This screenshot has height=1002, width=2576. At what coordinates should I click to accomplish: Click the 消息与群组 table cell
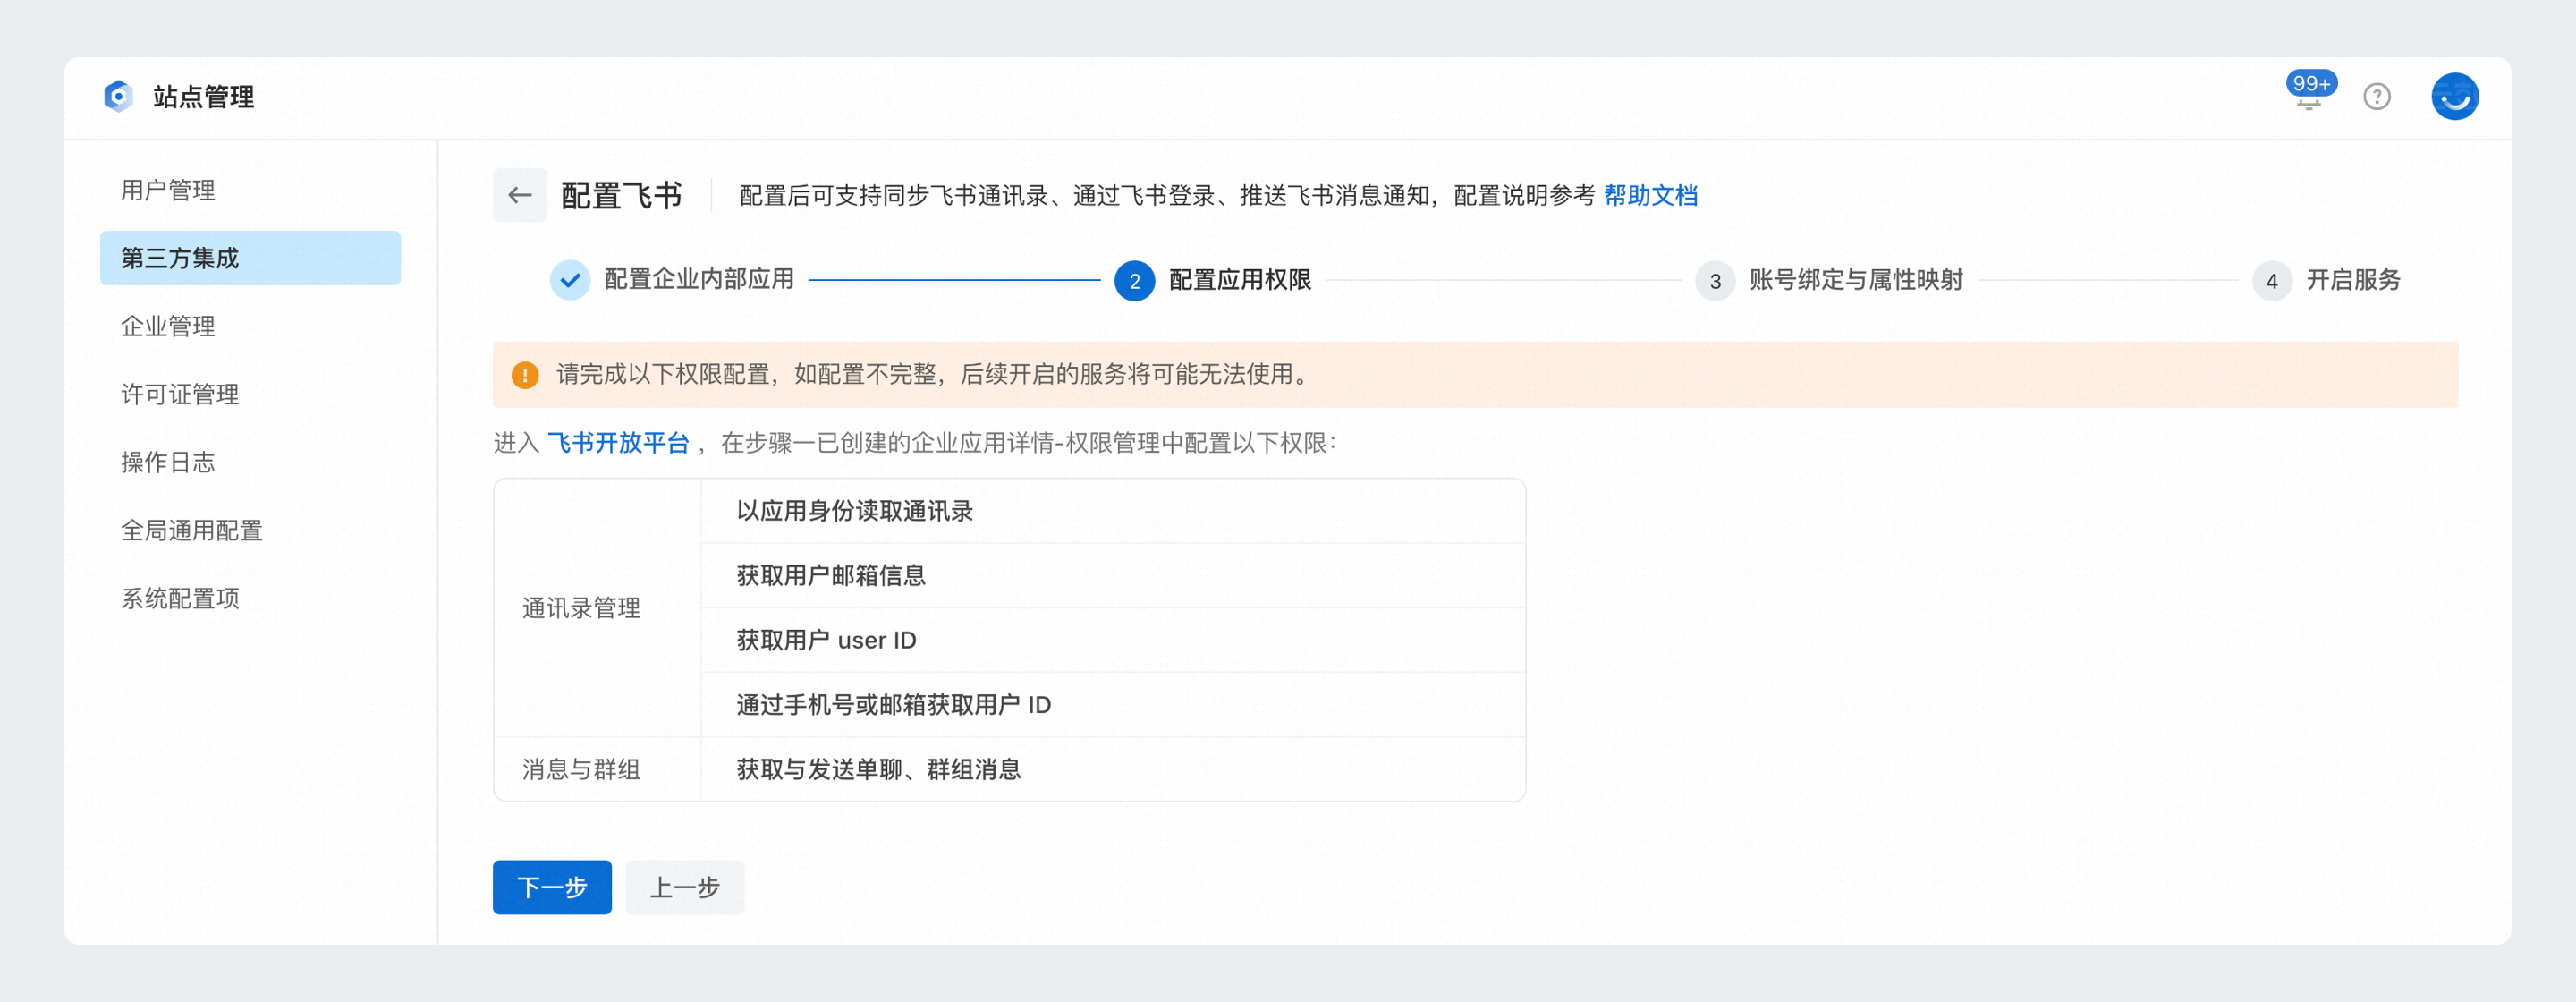pos(598,769)
